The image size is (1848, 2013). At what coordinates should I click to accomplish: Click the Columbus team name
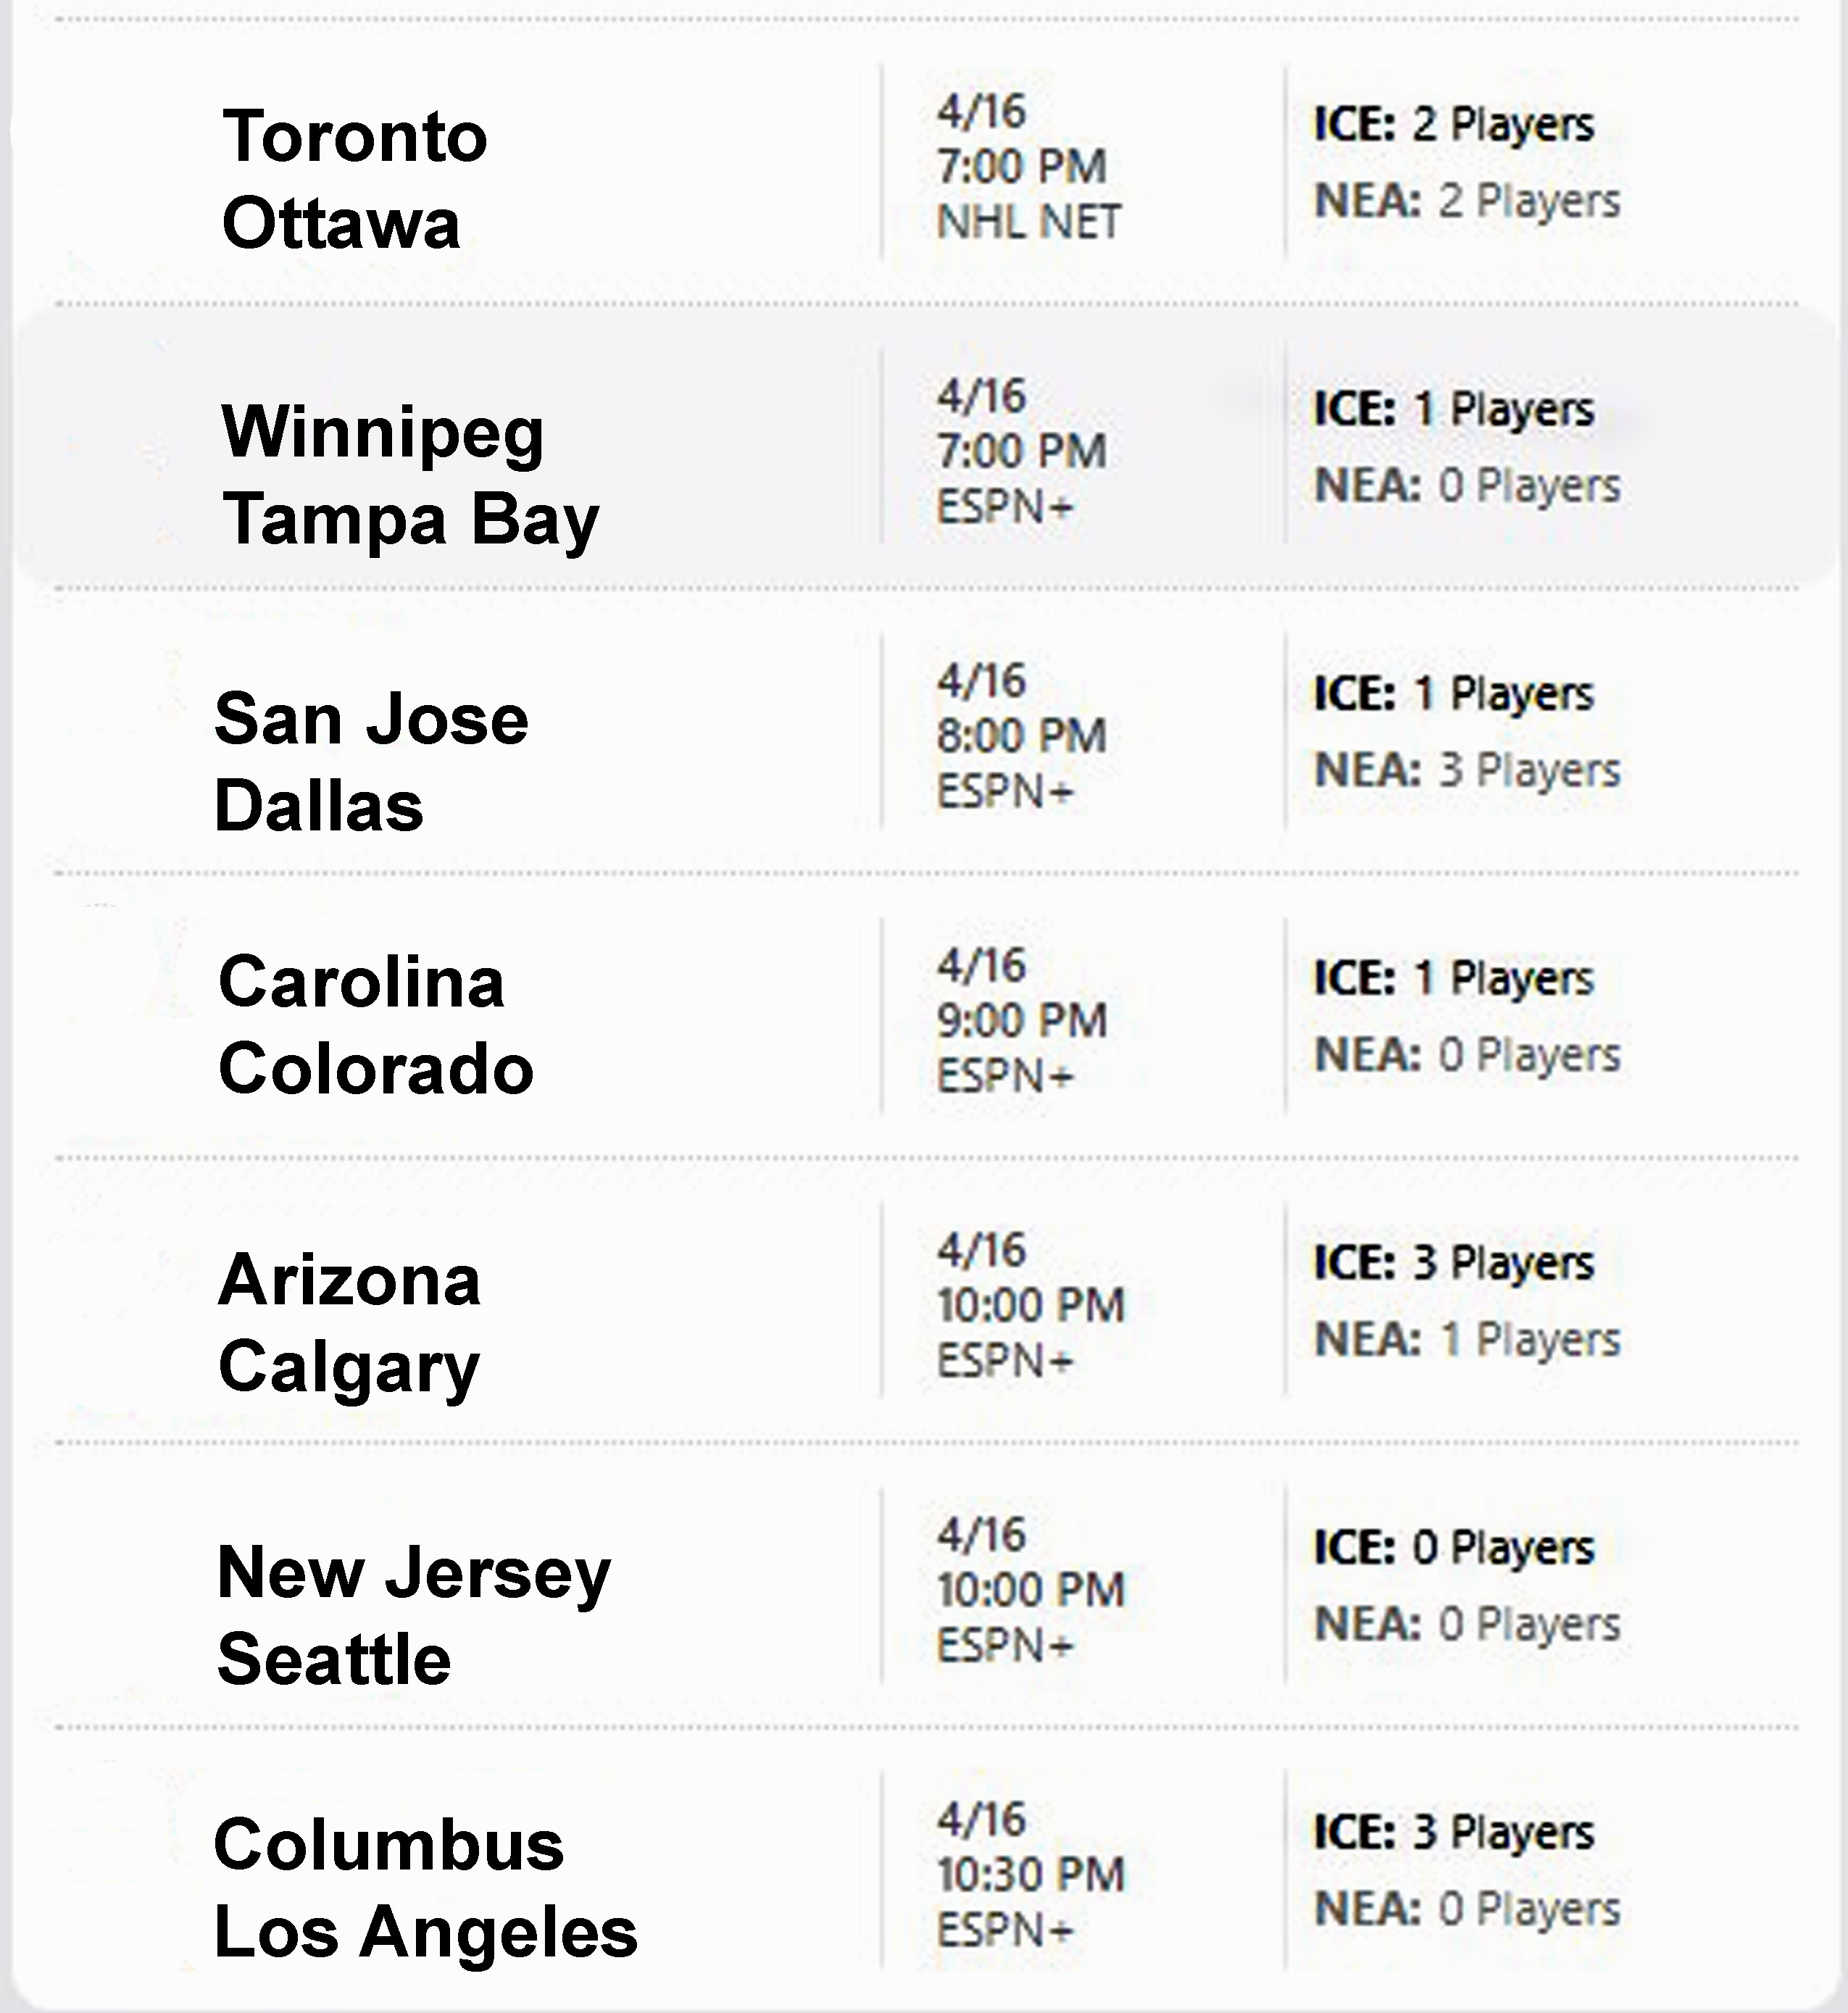[389, 1845]
